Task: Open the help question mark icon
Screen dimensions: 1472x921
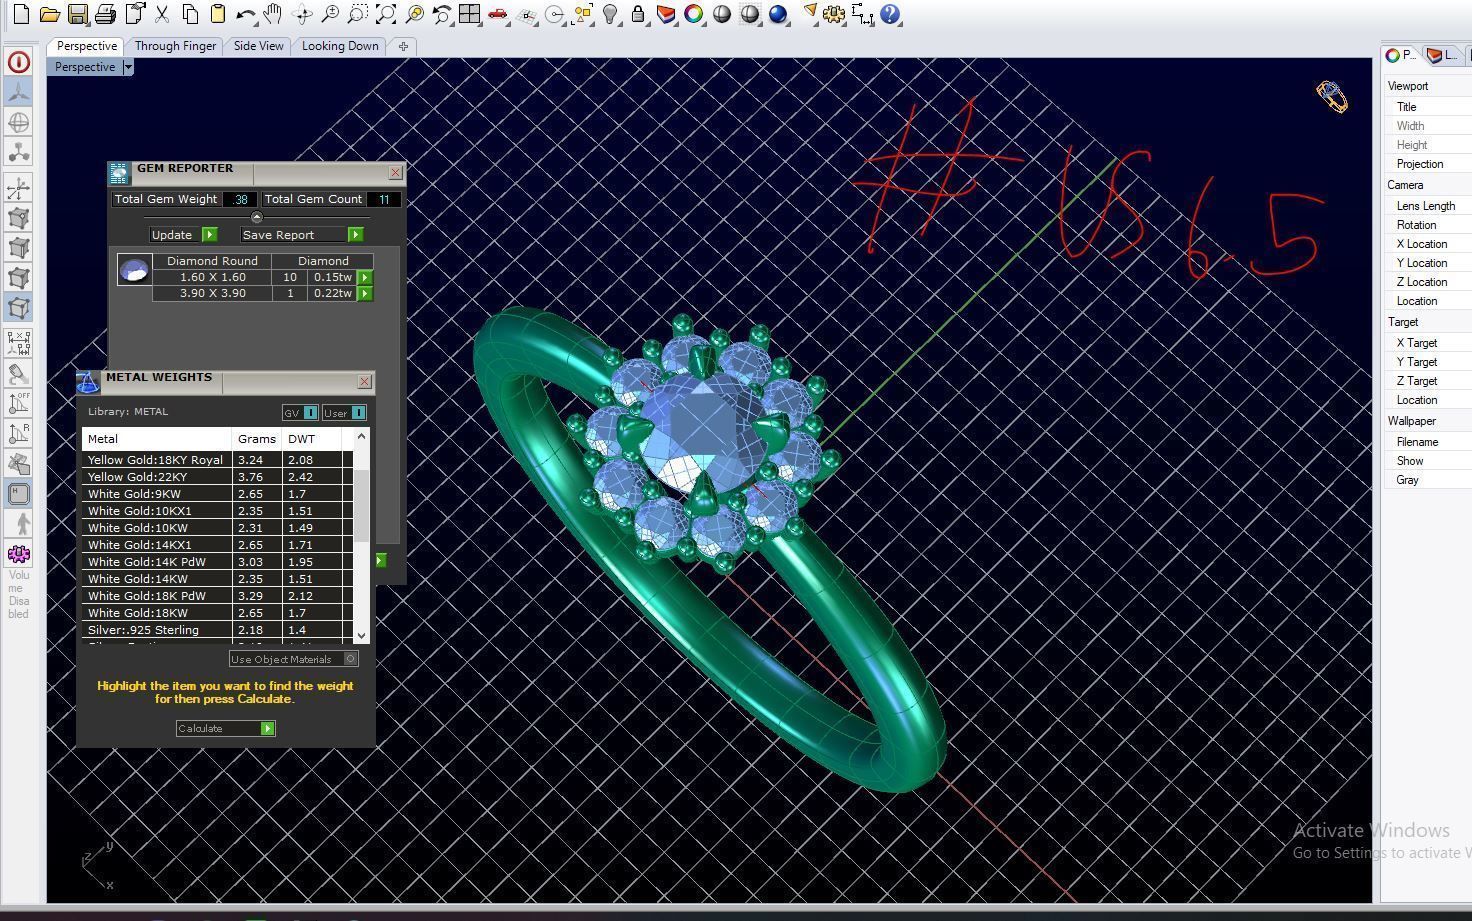Action: coord(890,15)
